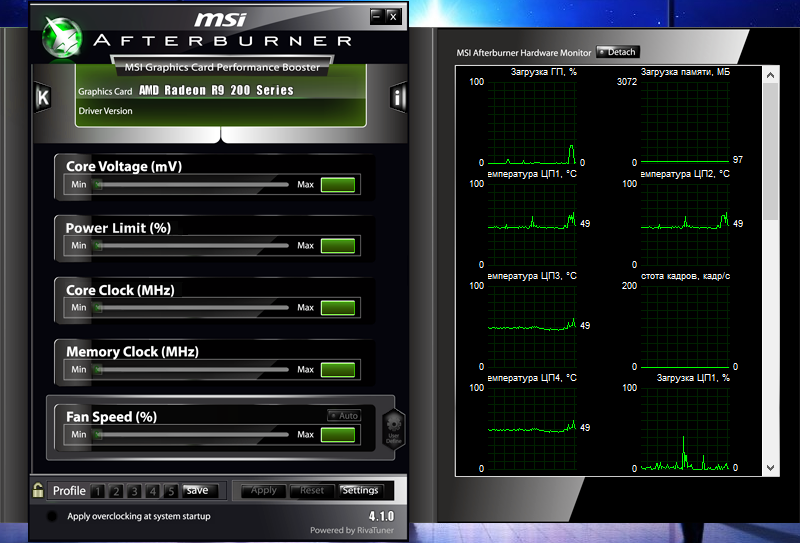Click the MSI Afterburner dragon logo
Viewport: 800px width, 543px height.
click(62, 38)
